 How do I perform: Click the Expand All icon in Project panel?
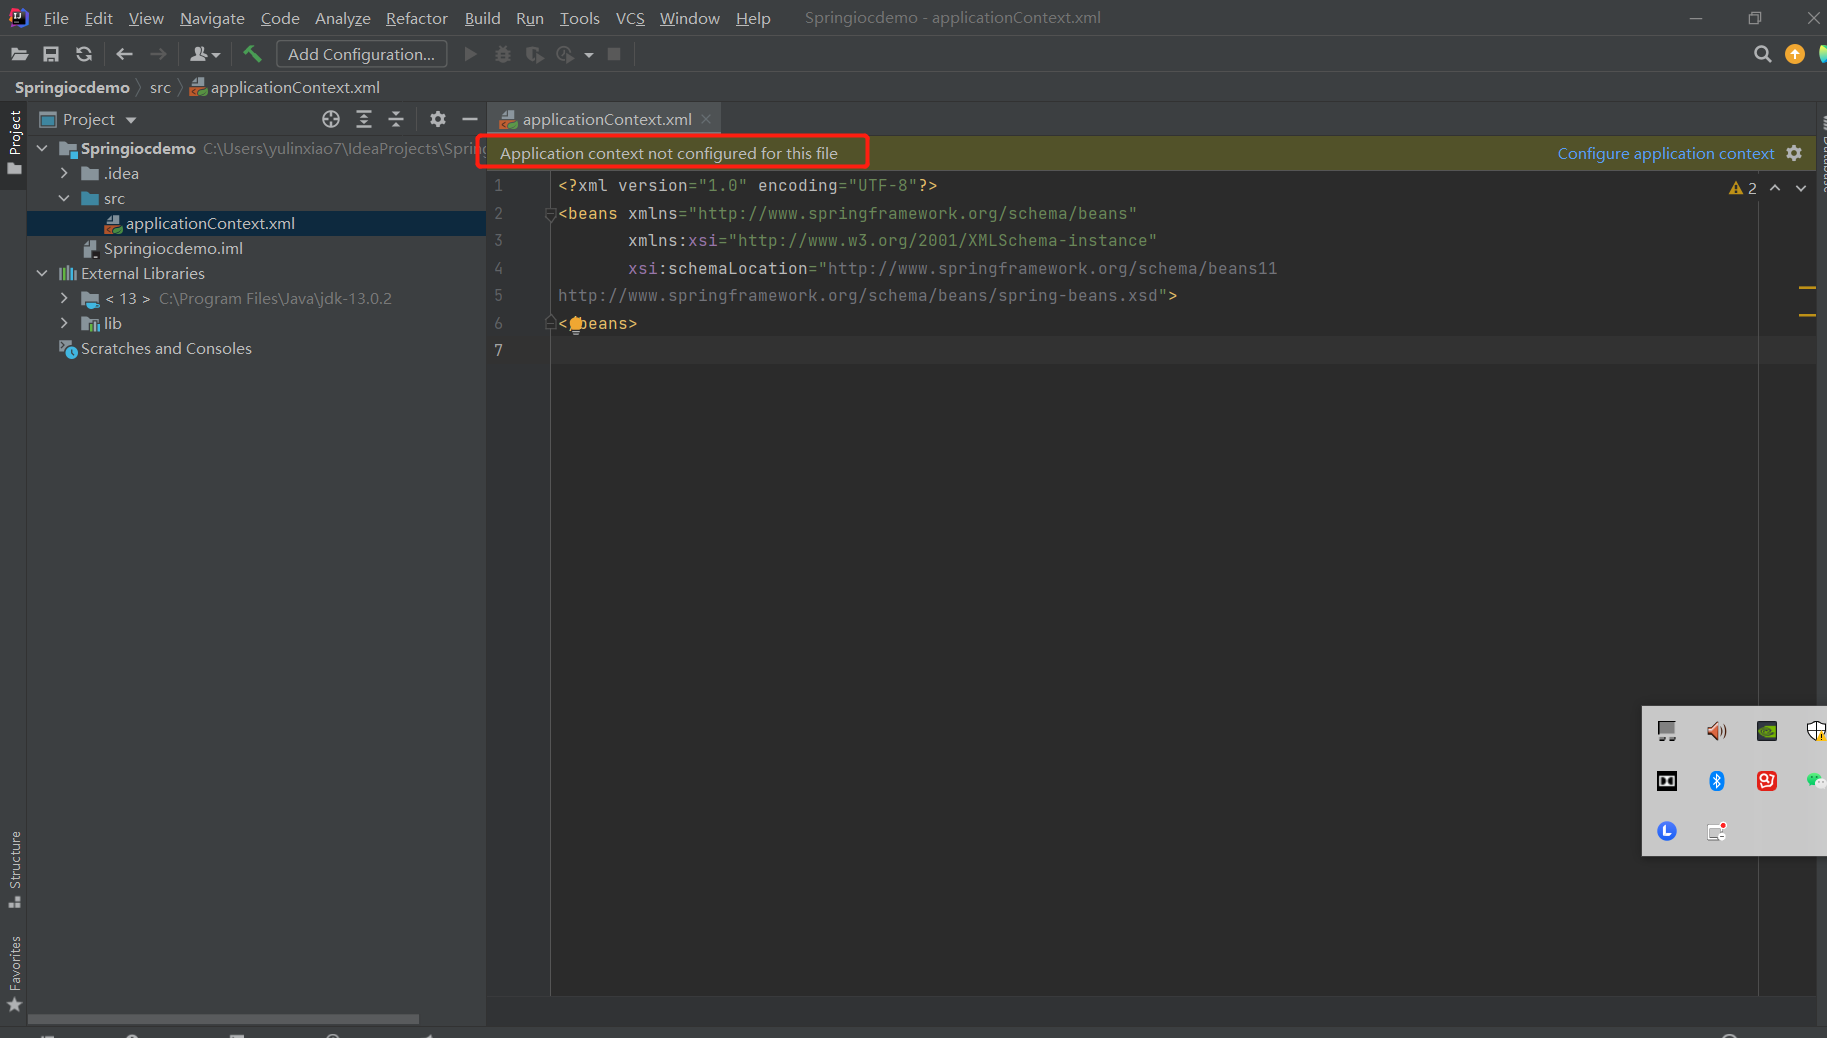(364, 119)
